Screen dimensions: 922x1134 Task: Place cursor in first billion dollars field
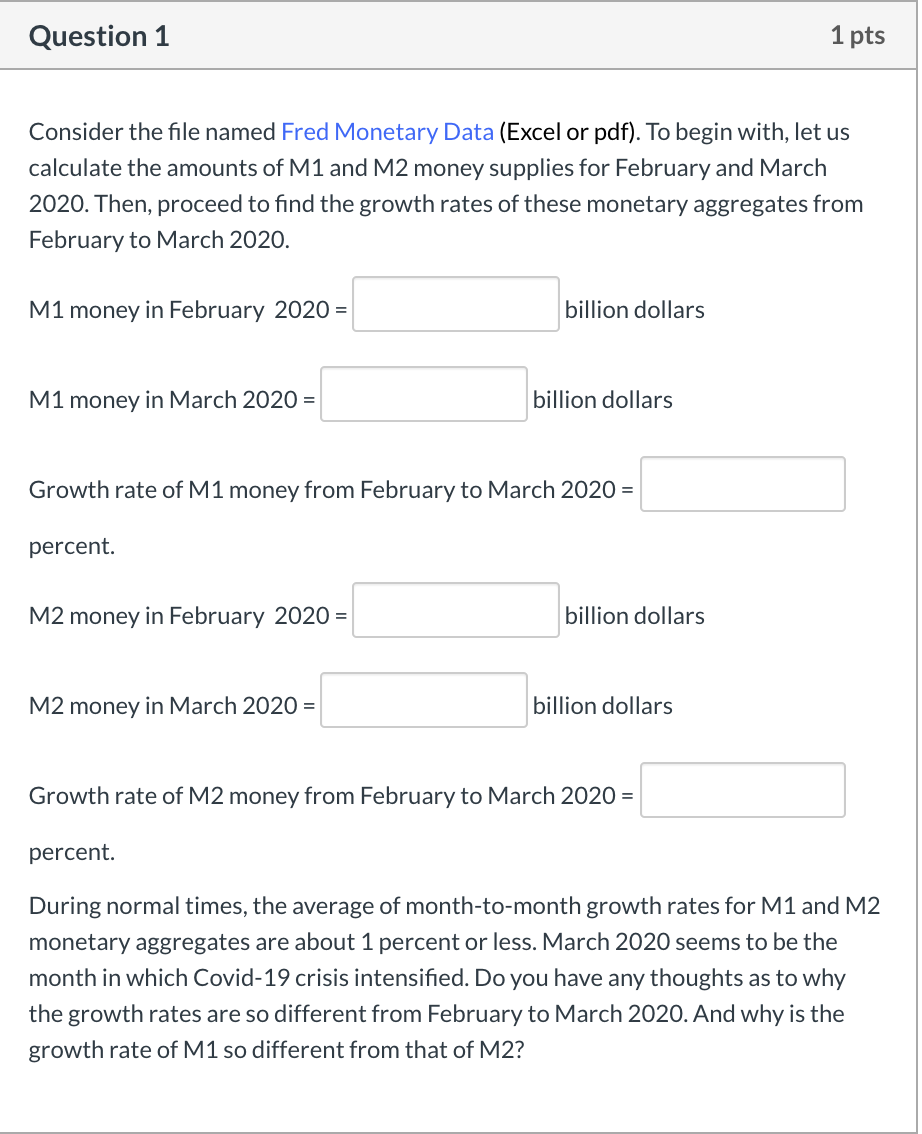[455, 303]
